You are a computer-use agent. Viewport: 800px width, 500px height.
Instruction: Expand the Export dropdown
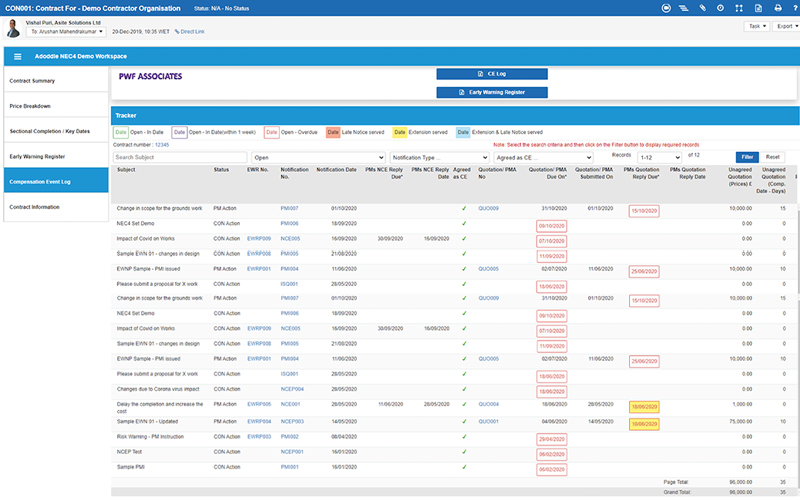(x=786, y=26)
